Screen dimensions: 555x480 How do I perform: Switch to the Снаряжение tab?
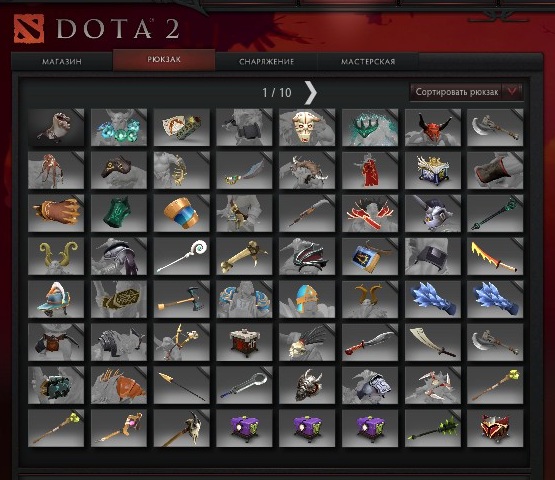tap(267, 62)
